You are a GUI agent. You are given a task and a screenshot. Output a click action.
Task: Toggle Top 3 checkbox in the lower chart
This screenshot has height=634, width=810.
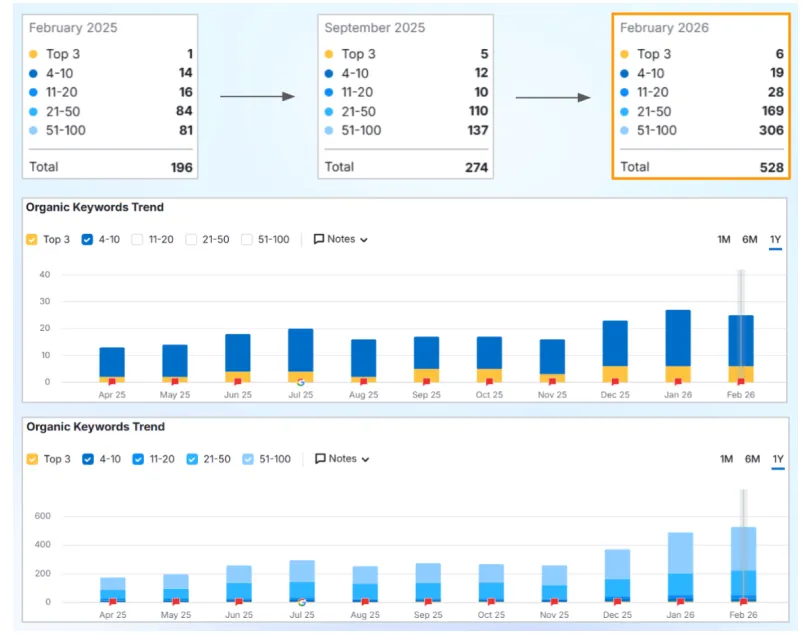[x=32, y=459]
